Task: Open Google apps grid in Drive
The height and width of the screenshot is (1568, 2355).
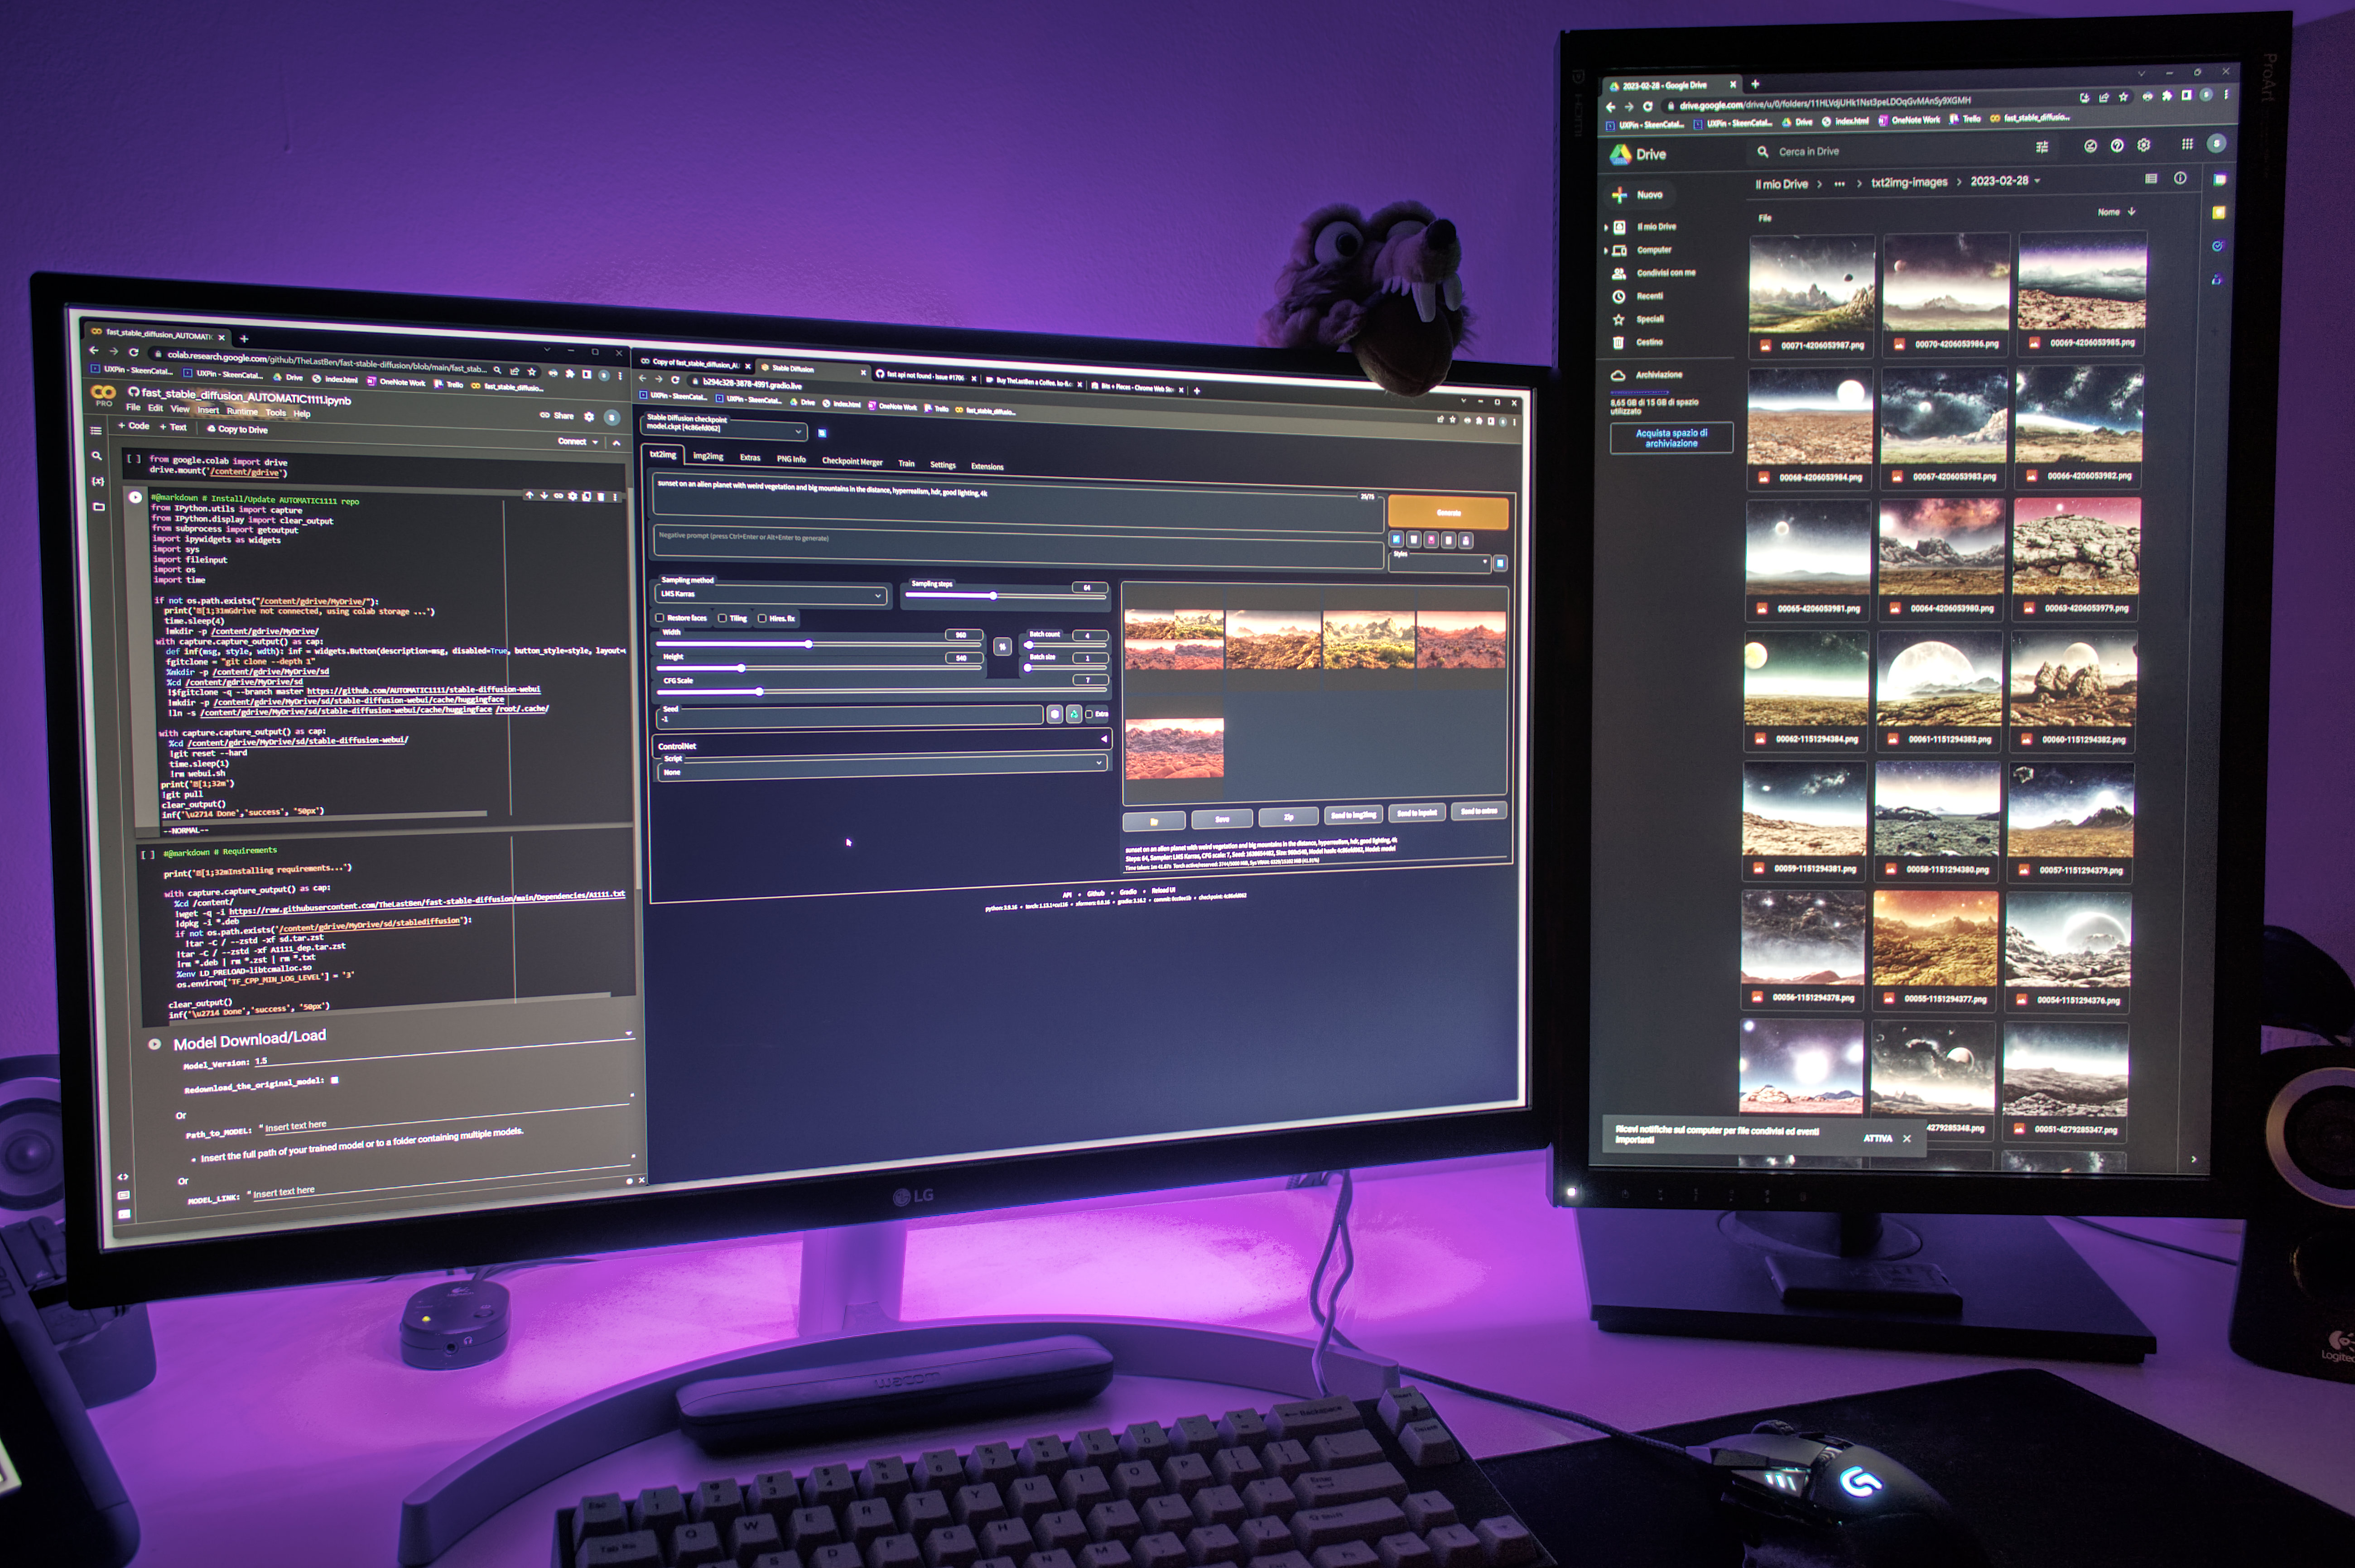Action: [2187, 144]
